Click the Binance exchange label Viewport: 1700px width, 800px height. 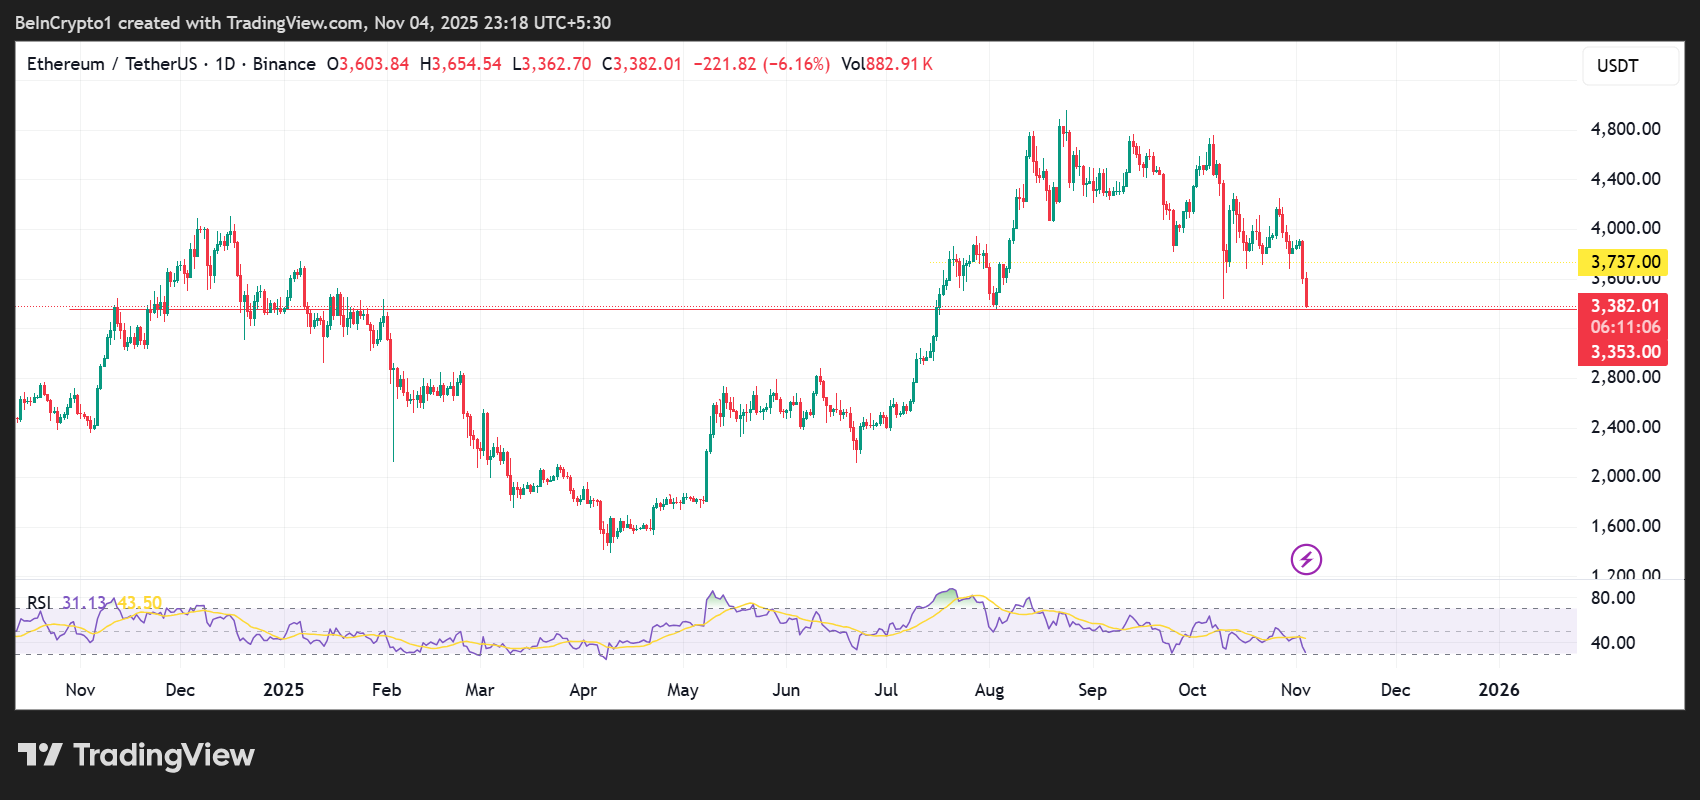pyautogui.click(x=284, y=64)
